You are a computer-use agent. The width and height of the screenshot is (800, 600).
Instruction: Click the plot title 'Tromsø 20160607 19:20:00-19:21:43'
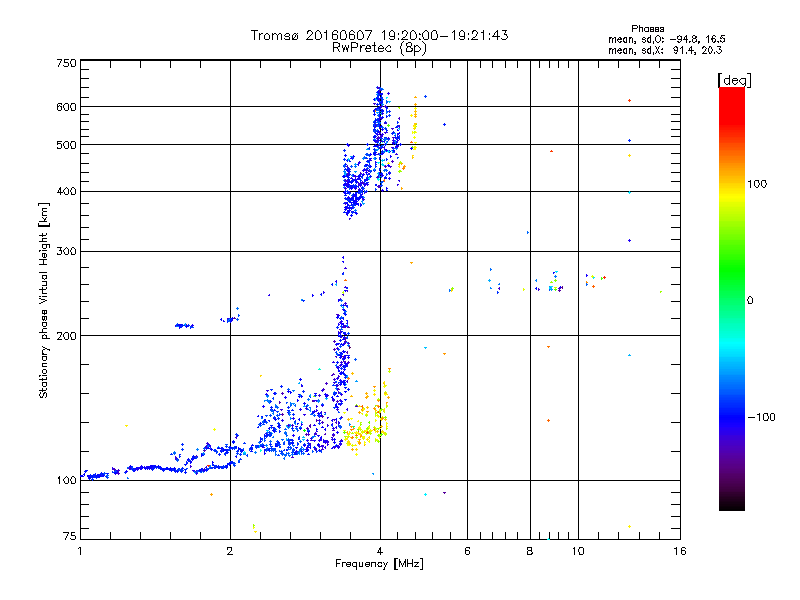379,35
